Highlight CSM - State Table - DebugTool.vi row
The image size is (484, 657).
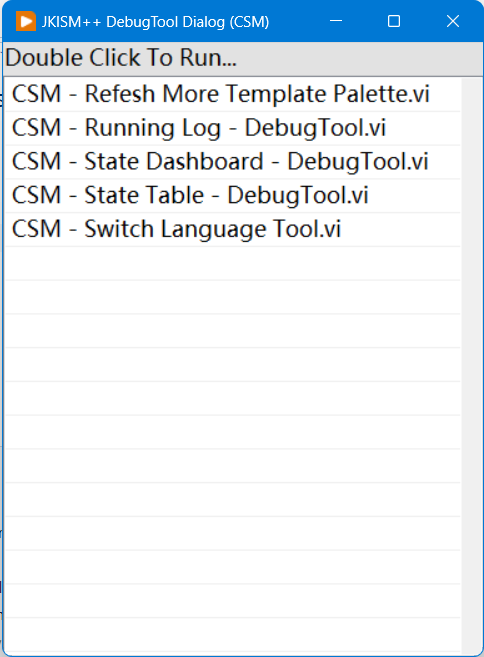point(233,195)
